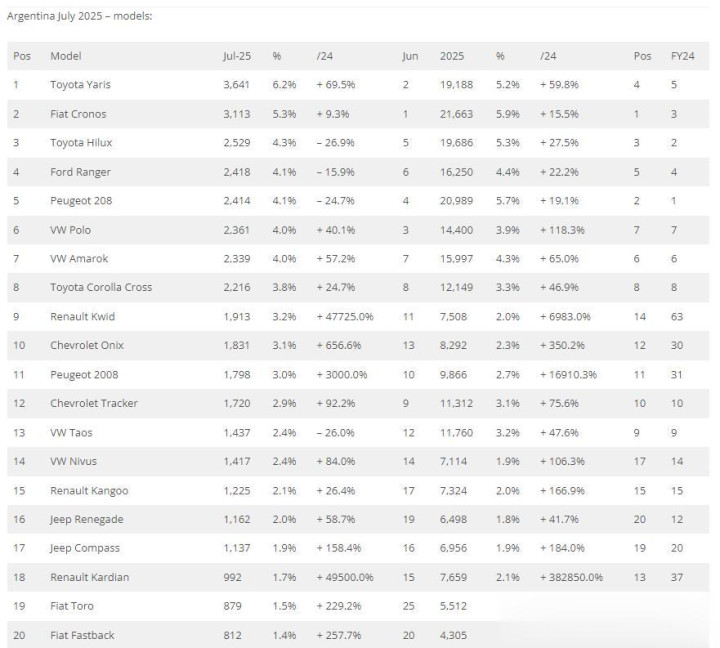Image resolution: width=720 pixels, height=648 pixels.
Task: Click the Chevrolet Tracker model cell
Action: [x=94, y=403]
